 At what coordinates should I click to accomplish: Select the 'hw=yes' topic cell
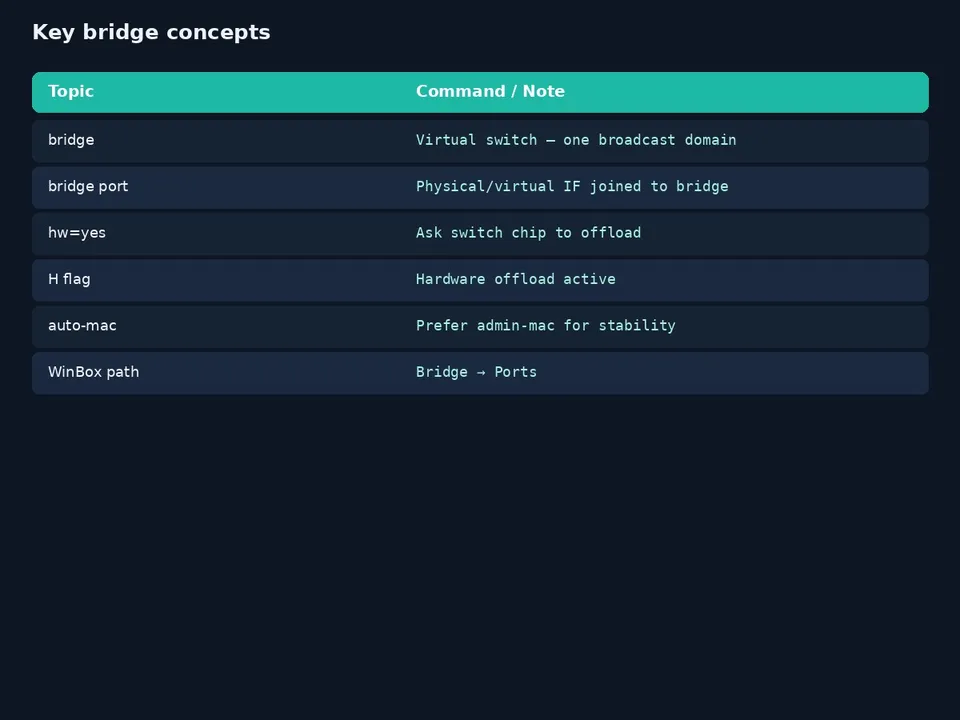(77, 233)
